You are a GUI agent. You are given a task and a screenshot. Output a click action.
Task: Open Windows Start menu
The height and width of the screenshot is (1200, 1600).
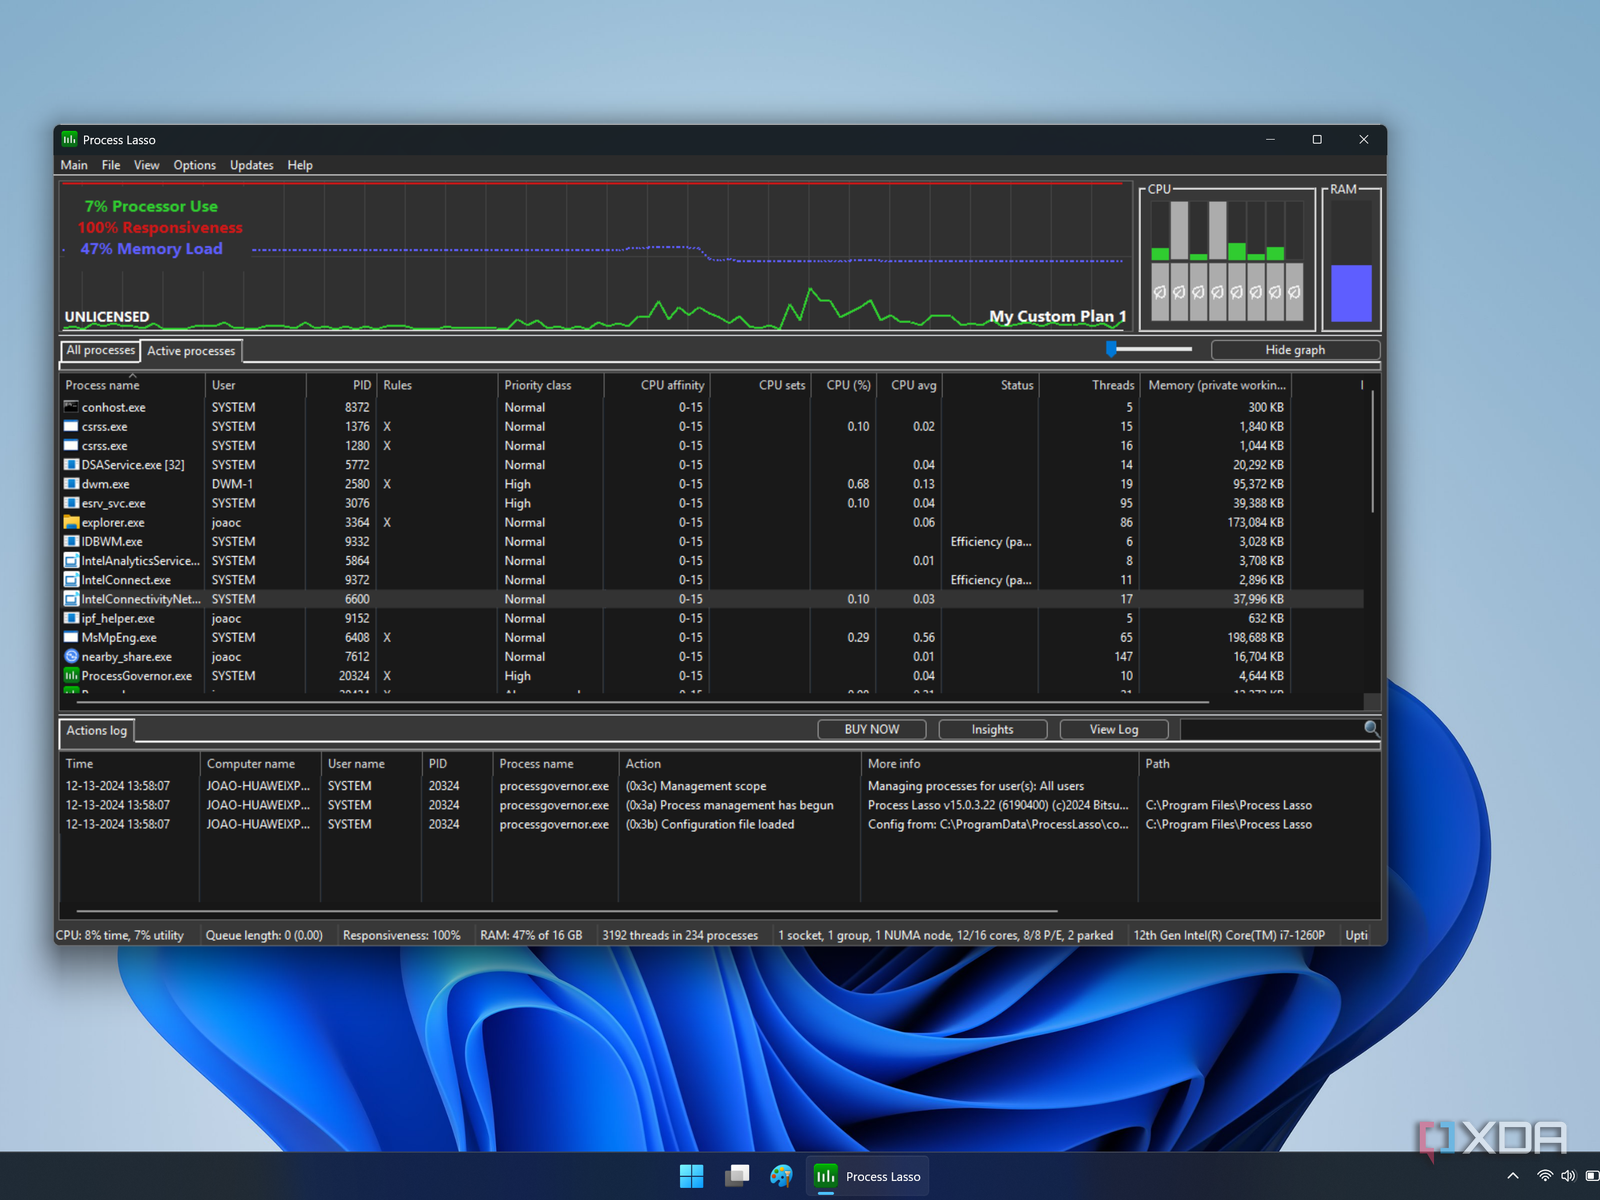(691, 1176)
